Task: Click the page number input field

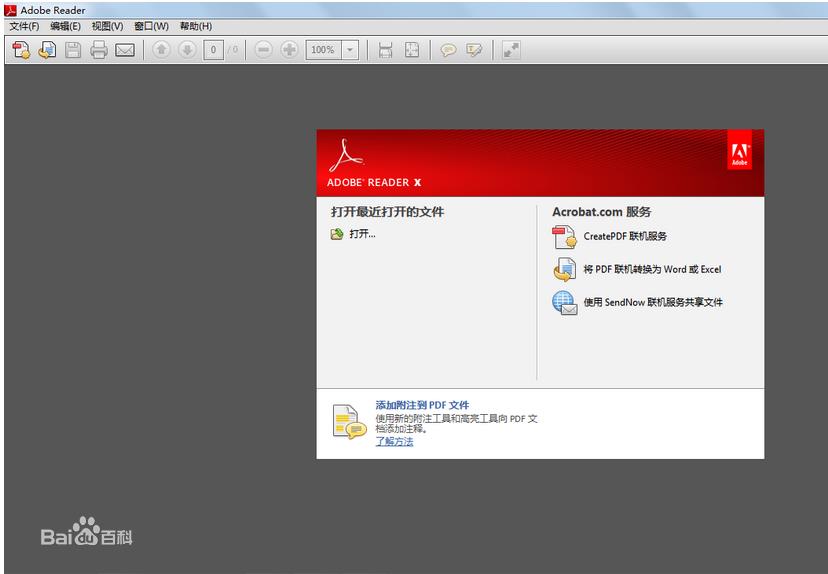Action: coord(213,50)
